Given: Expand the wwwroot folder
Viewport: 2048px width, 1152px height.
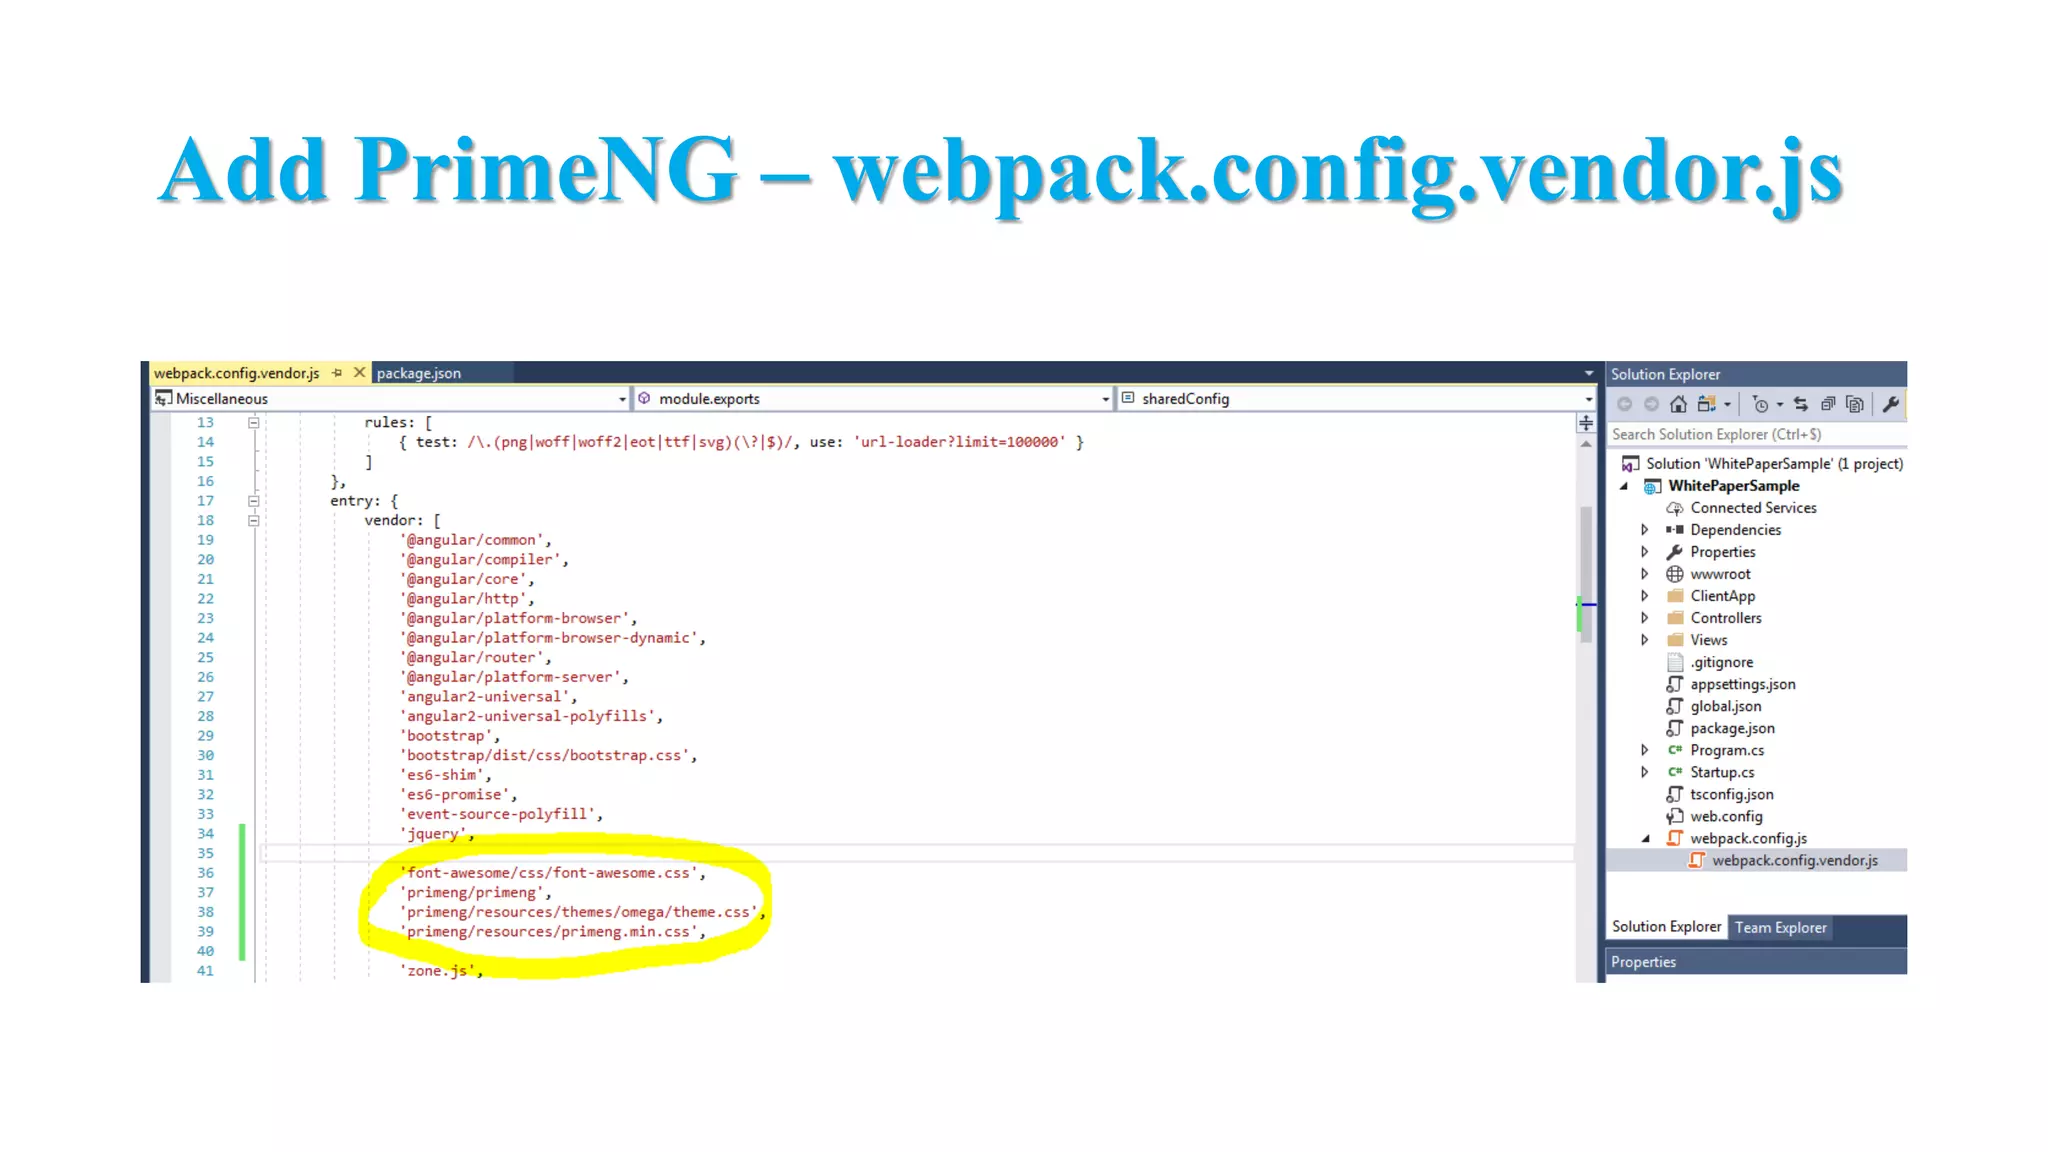Looking at the screenshot, I should tap(1645, 574).
